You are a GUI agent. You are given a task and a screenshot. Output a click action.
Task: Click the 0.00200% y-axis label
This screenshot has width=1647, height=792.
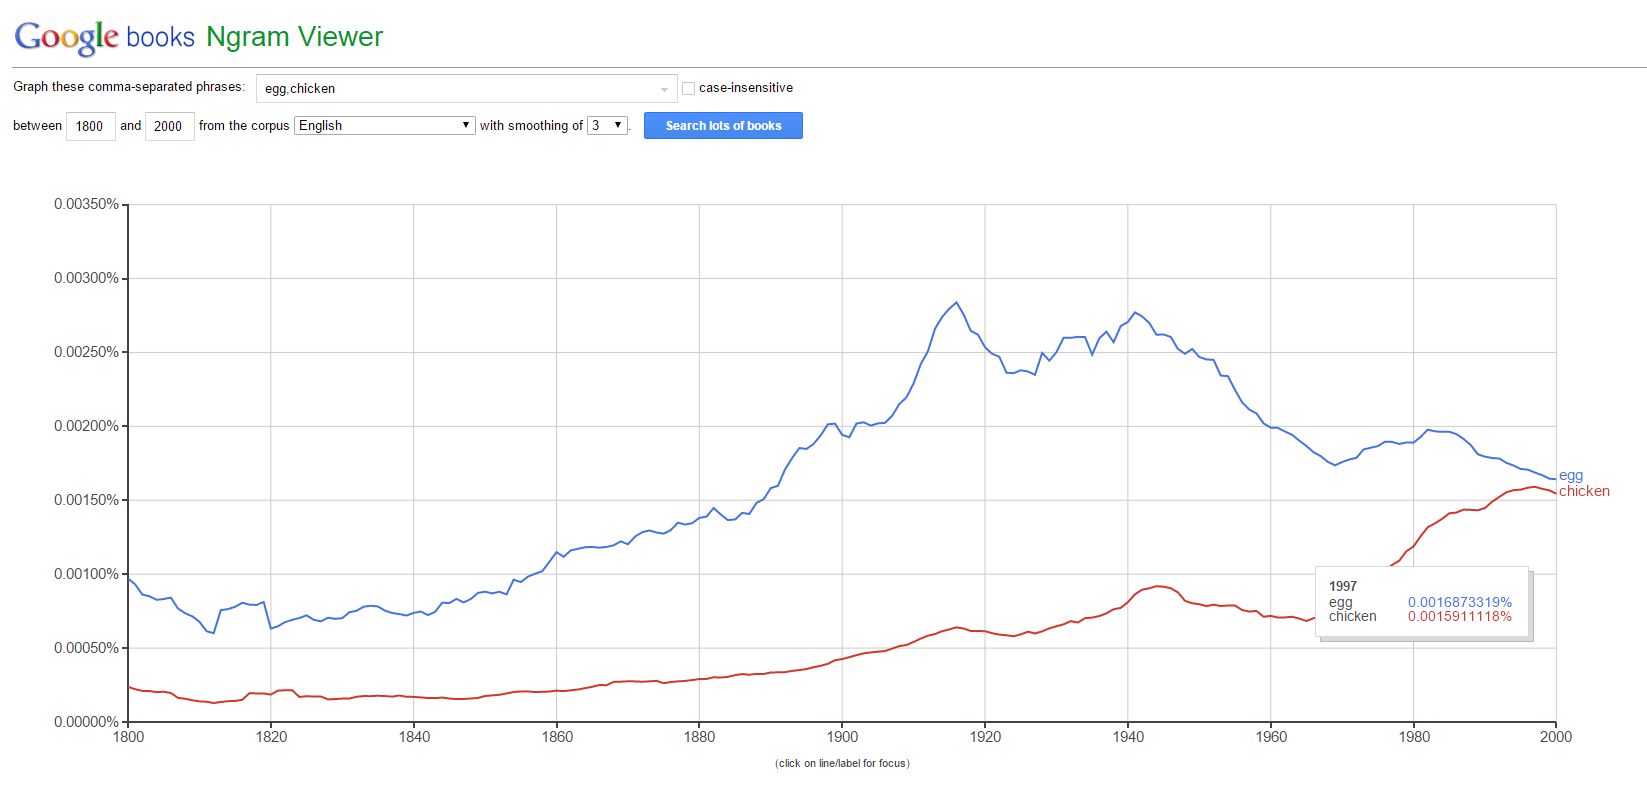click(x=86, y=426)
